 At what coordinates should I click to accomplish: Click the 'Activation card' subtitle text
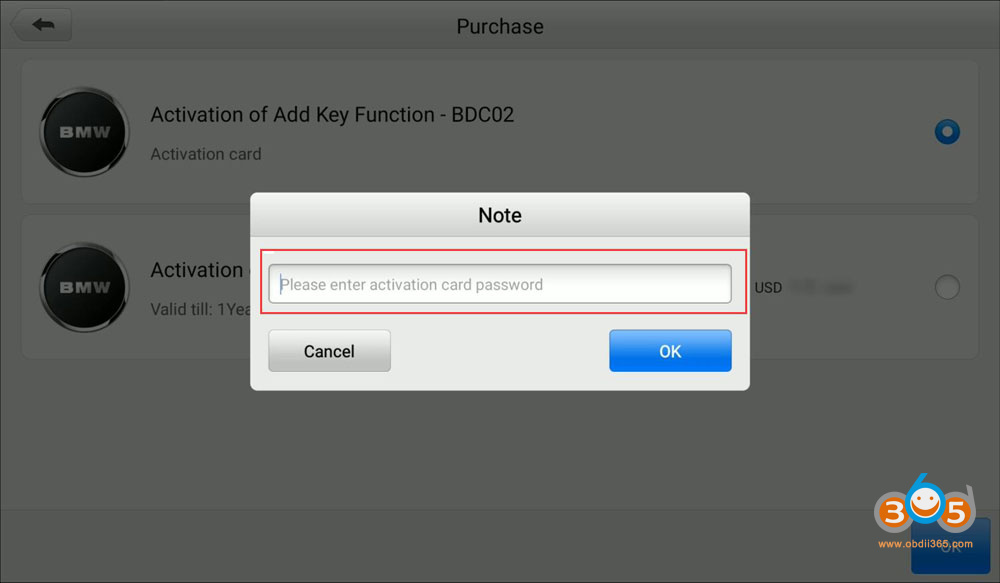click(x=206, y=154)
